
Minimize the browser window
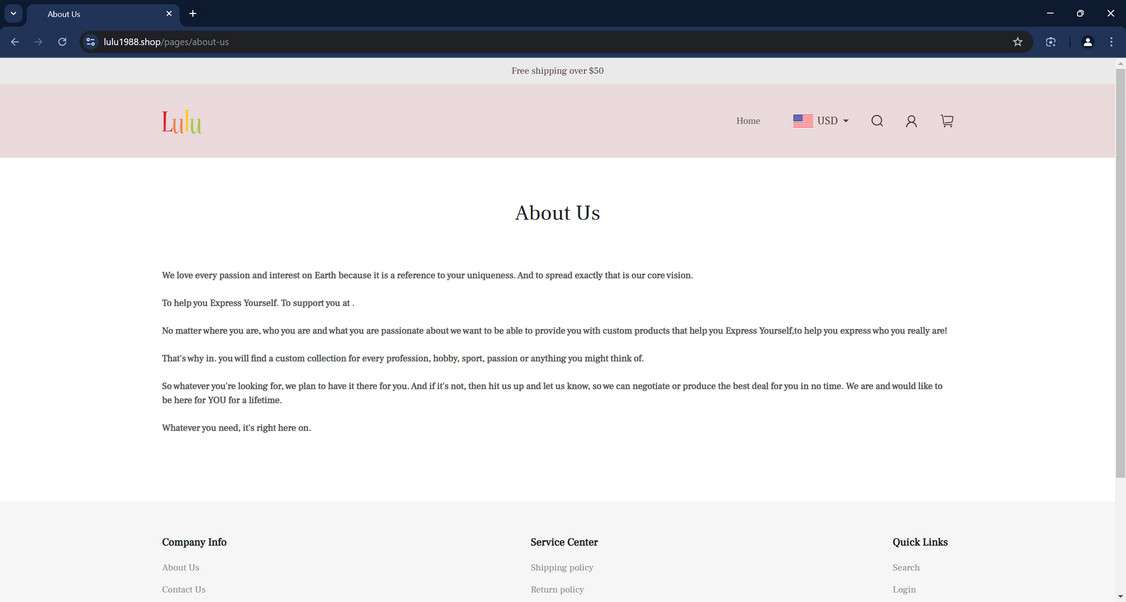1050,14
